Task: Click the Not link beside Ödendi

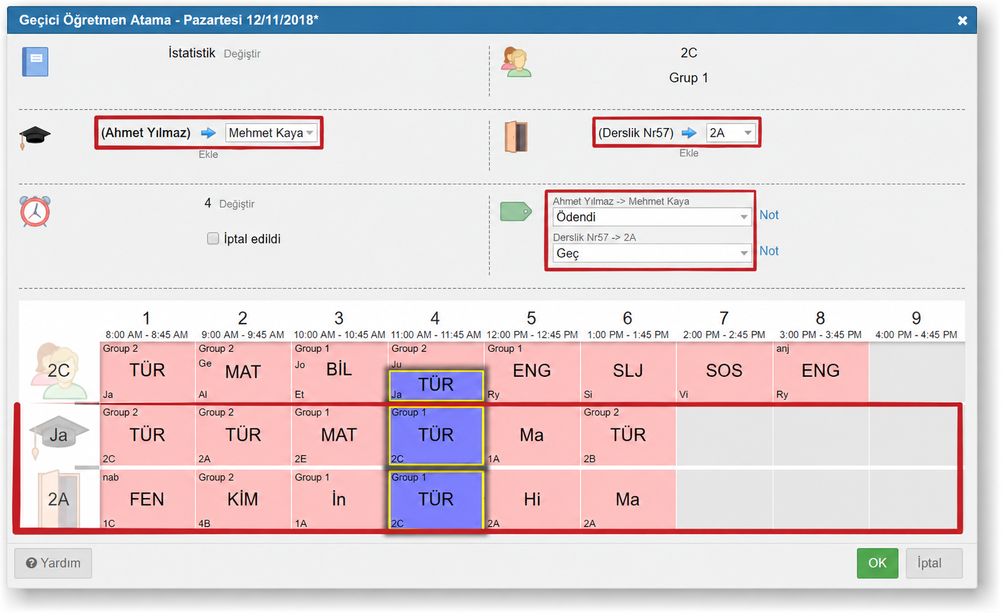Action: (x=769, y=215)
